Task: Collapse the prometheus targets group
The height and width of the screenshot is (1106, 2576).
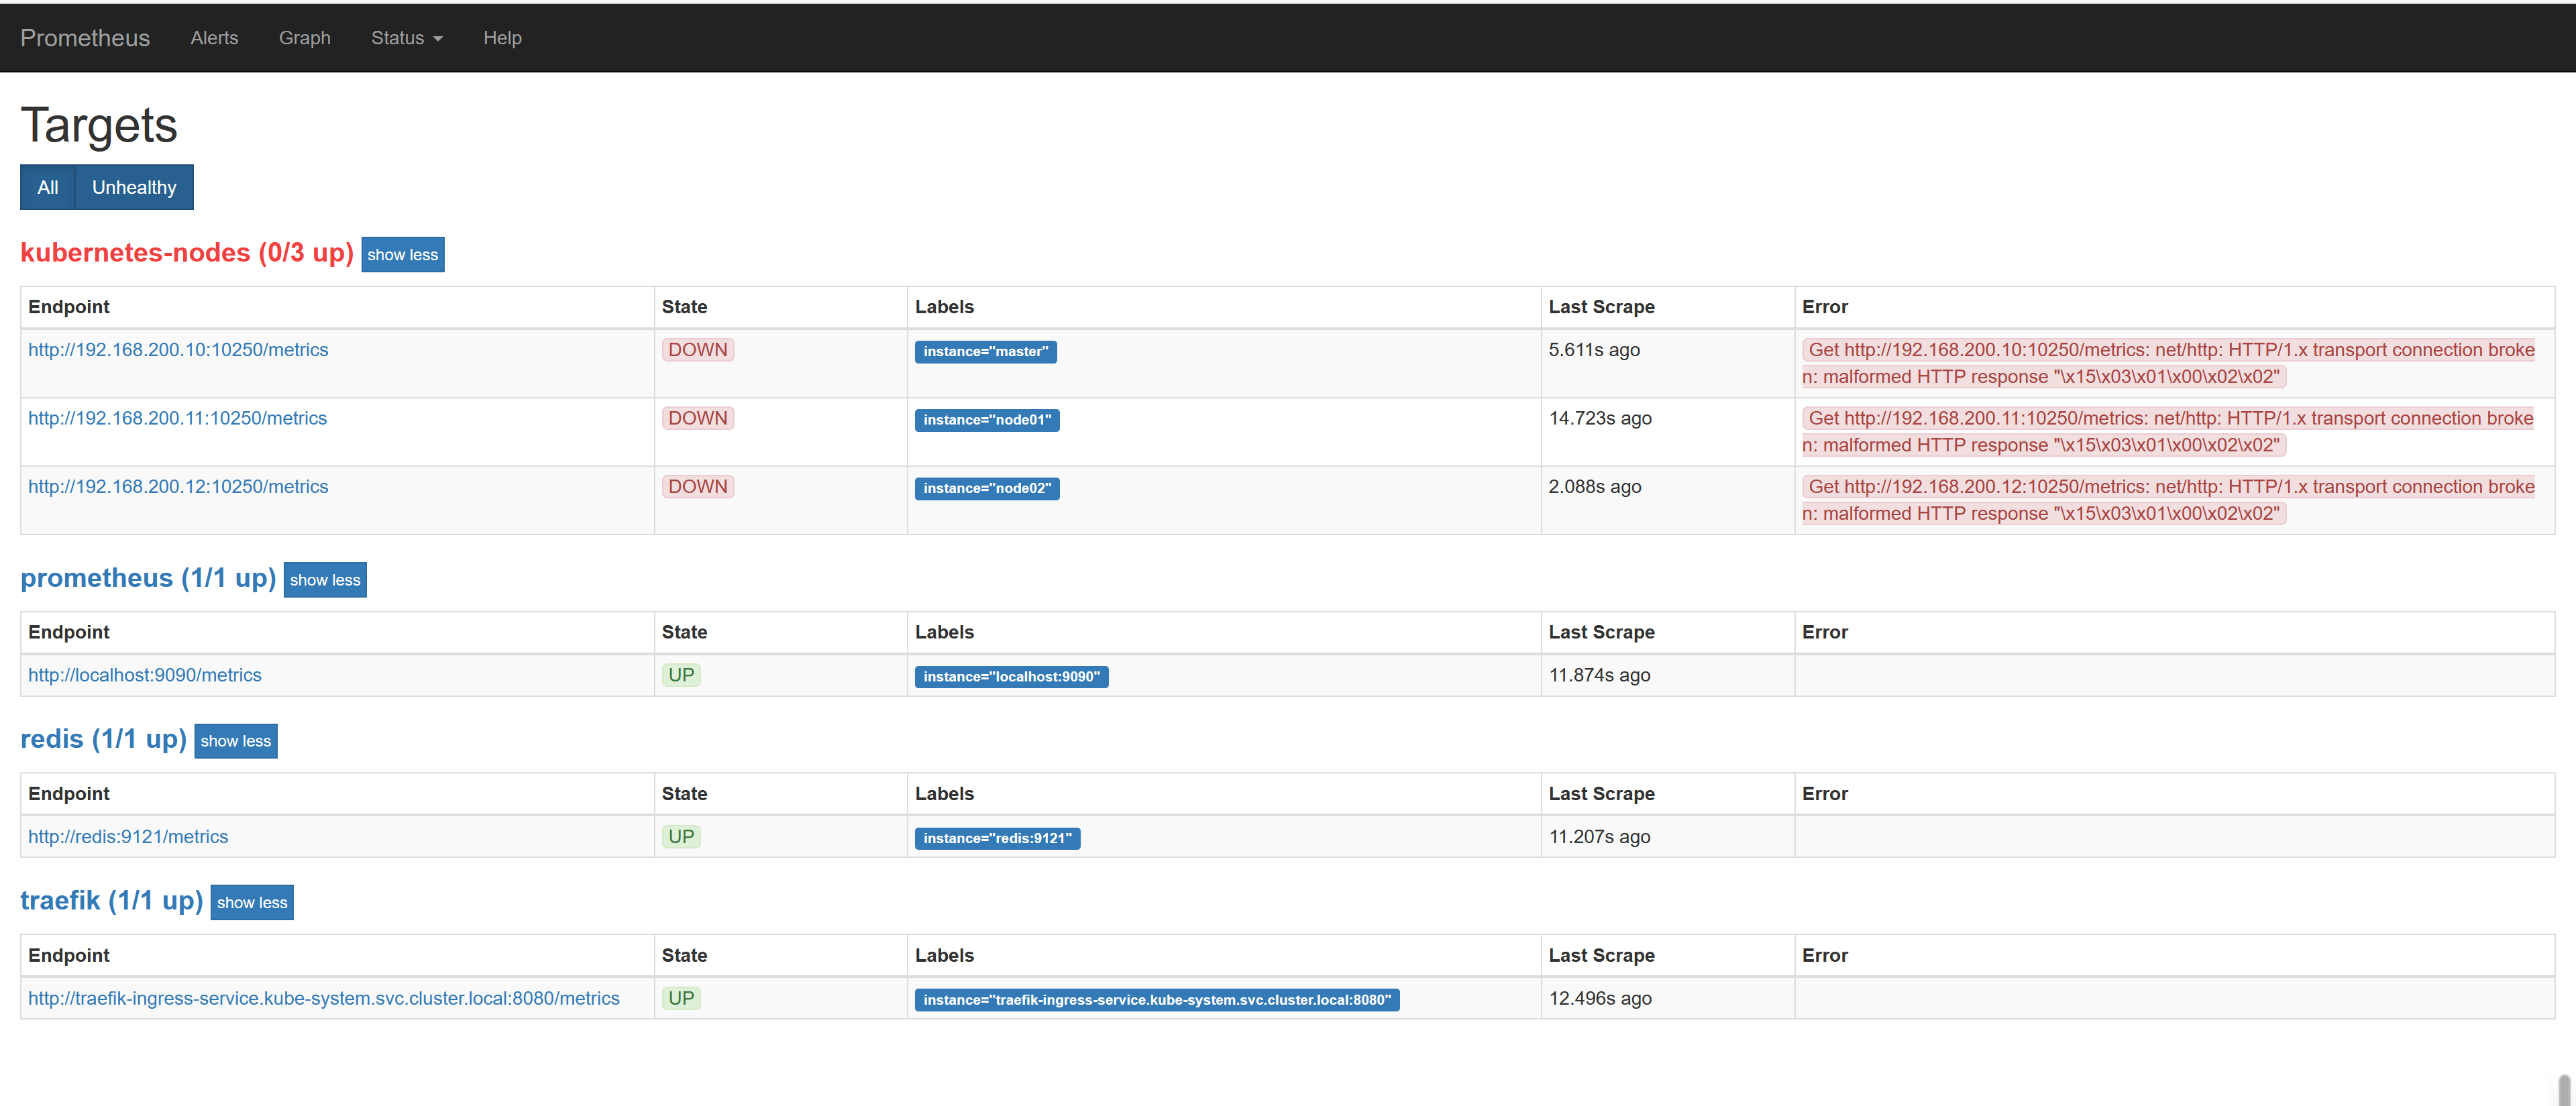Action: point(325,580)
